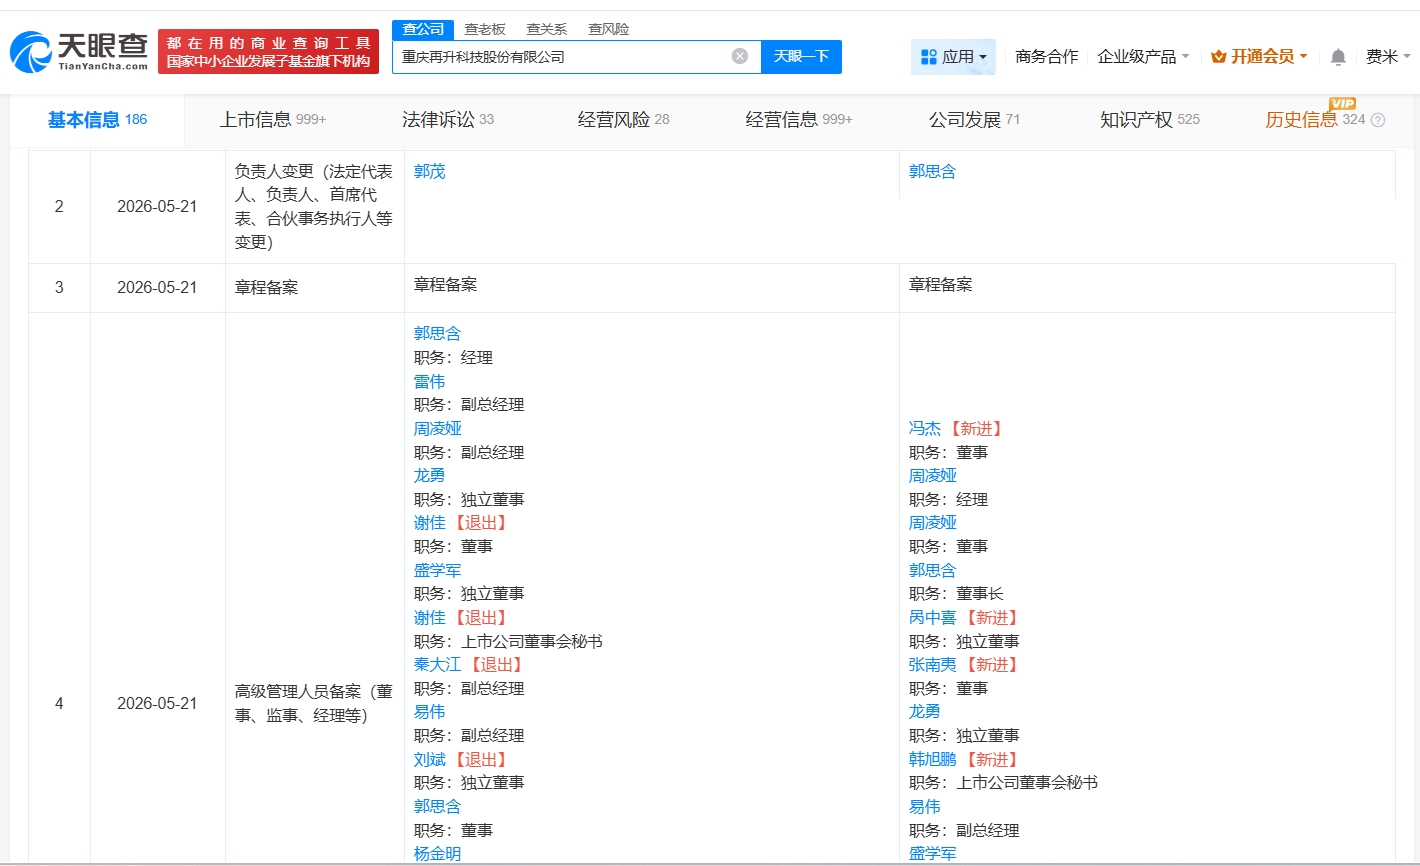Open 周凌娅 listed as 副总经理 before change
The width and height of the screenshot is (1420, 866).
pos(438,429)
